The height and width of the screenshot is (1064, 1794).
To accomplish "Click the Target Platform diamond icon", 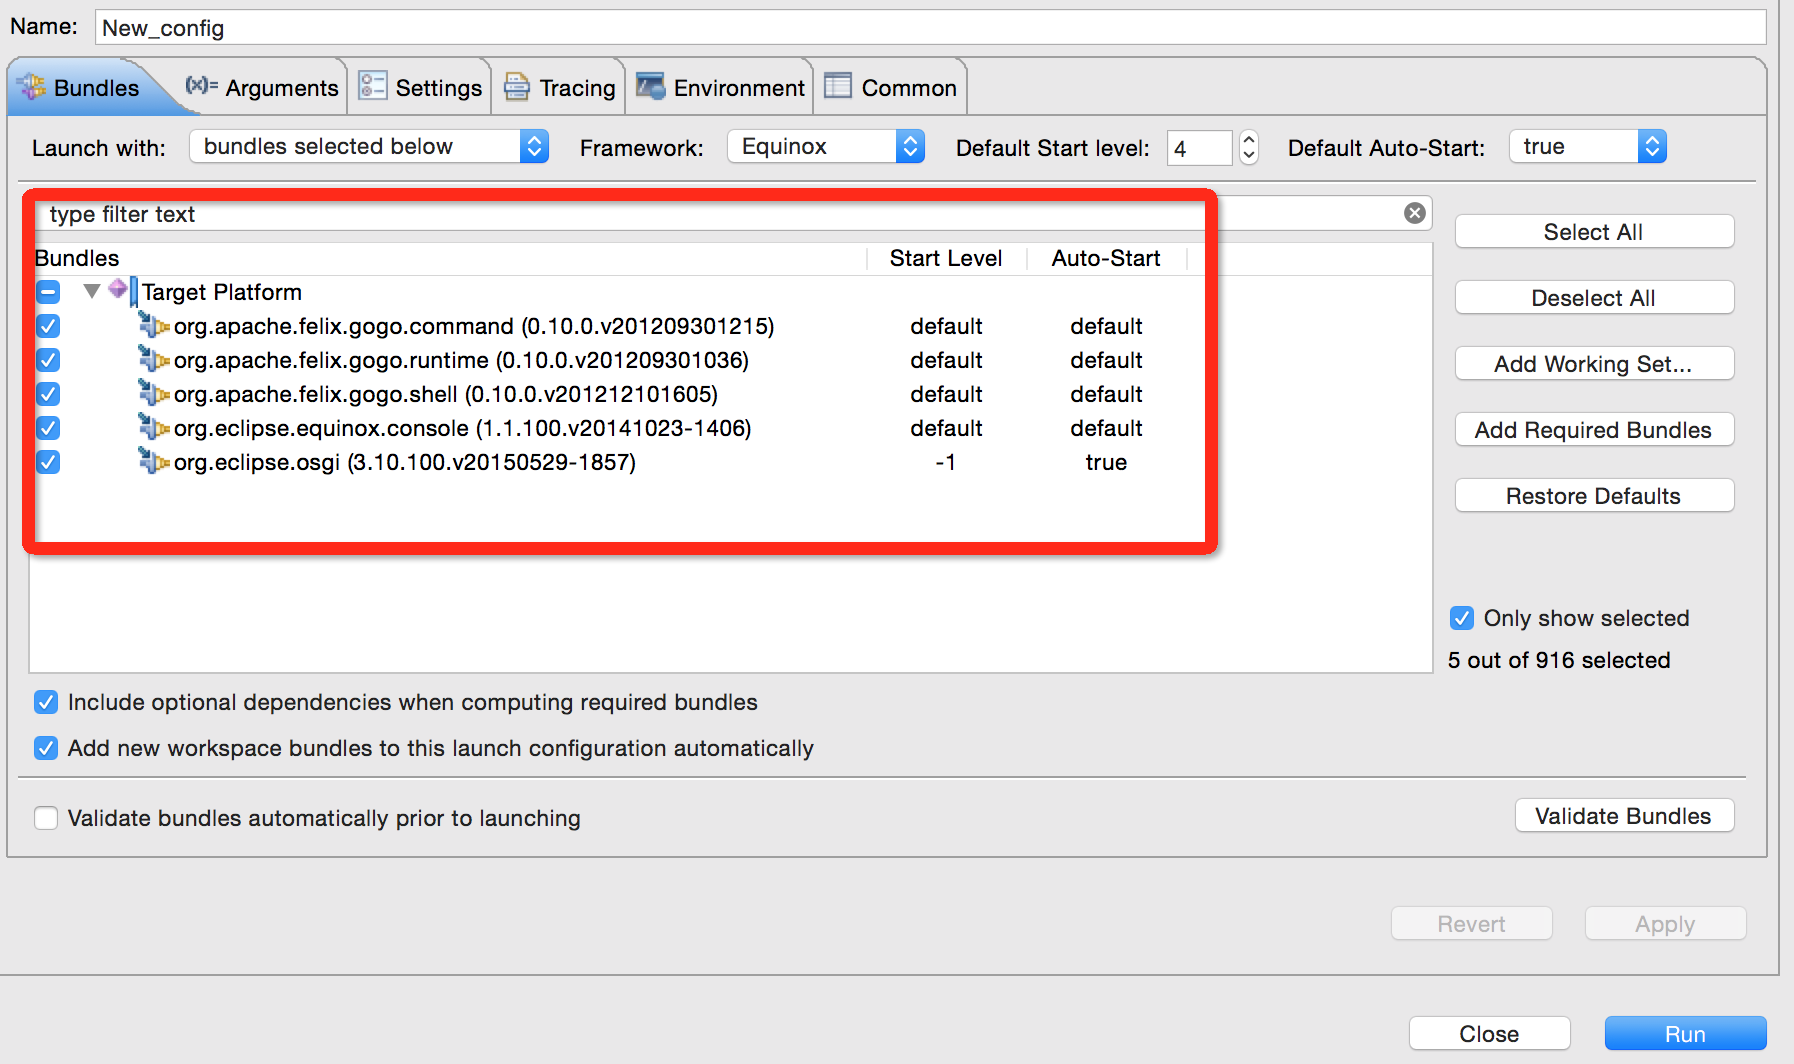I will (118, 289).
